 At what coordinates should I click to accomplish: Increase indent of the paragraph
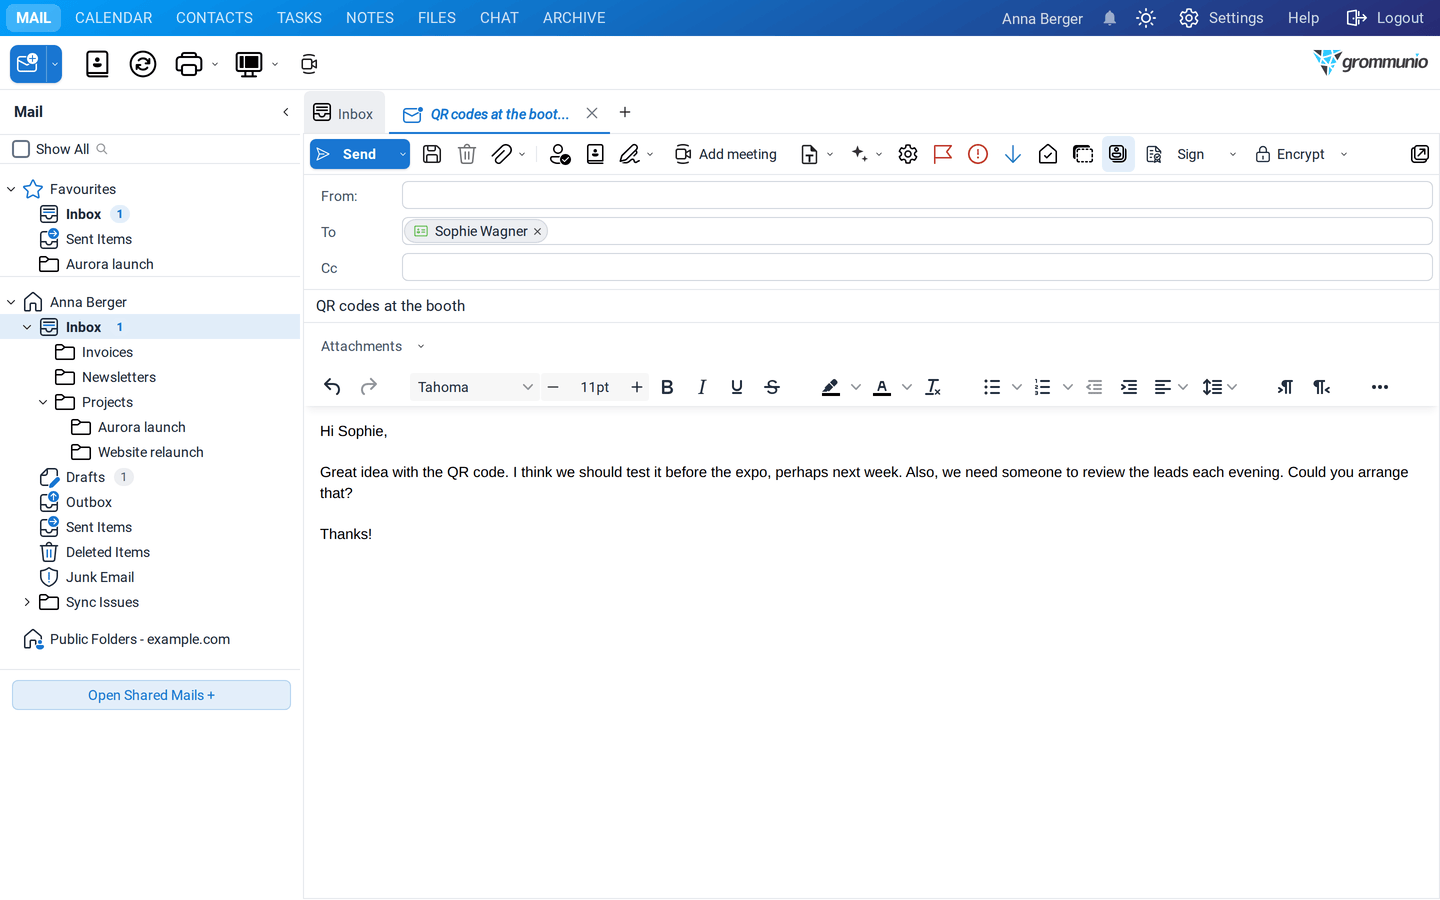[1129, 387]
